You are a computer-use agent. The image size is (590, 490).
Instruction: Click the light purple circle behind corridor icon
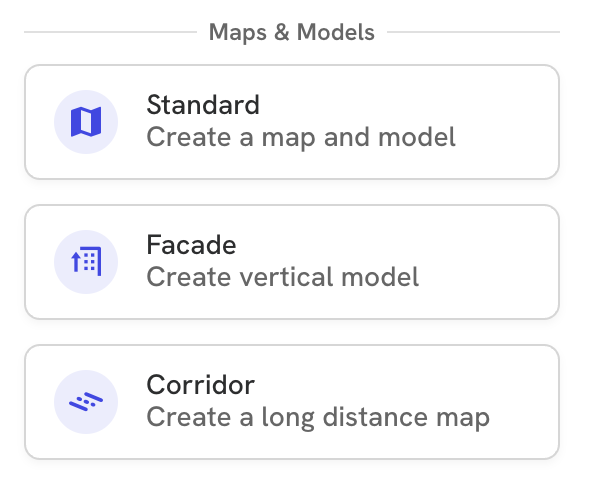86,402
